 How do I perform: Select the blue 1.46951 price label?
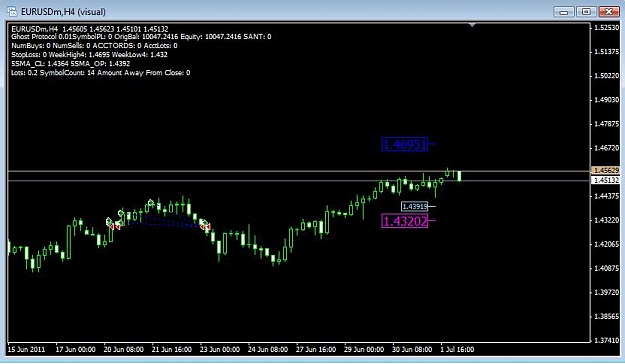(405, 144)
